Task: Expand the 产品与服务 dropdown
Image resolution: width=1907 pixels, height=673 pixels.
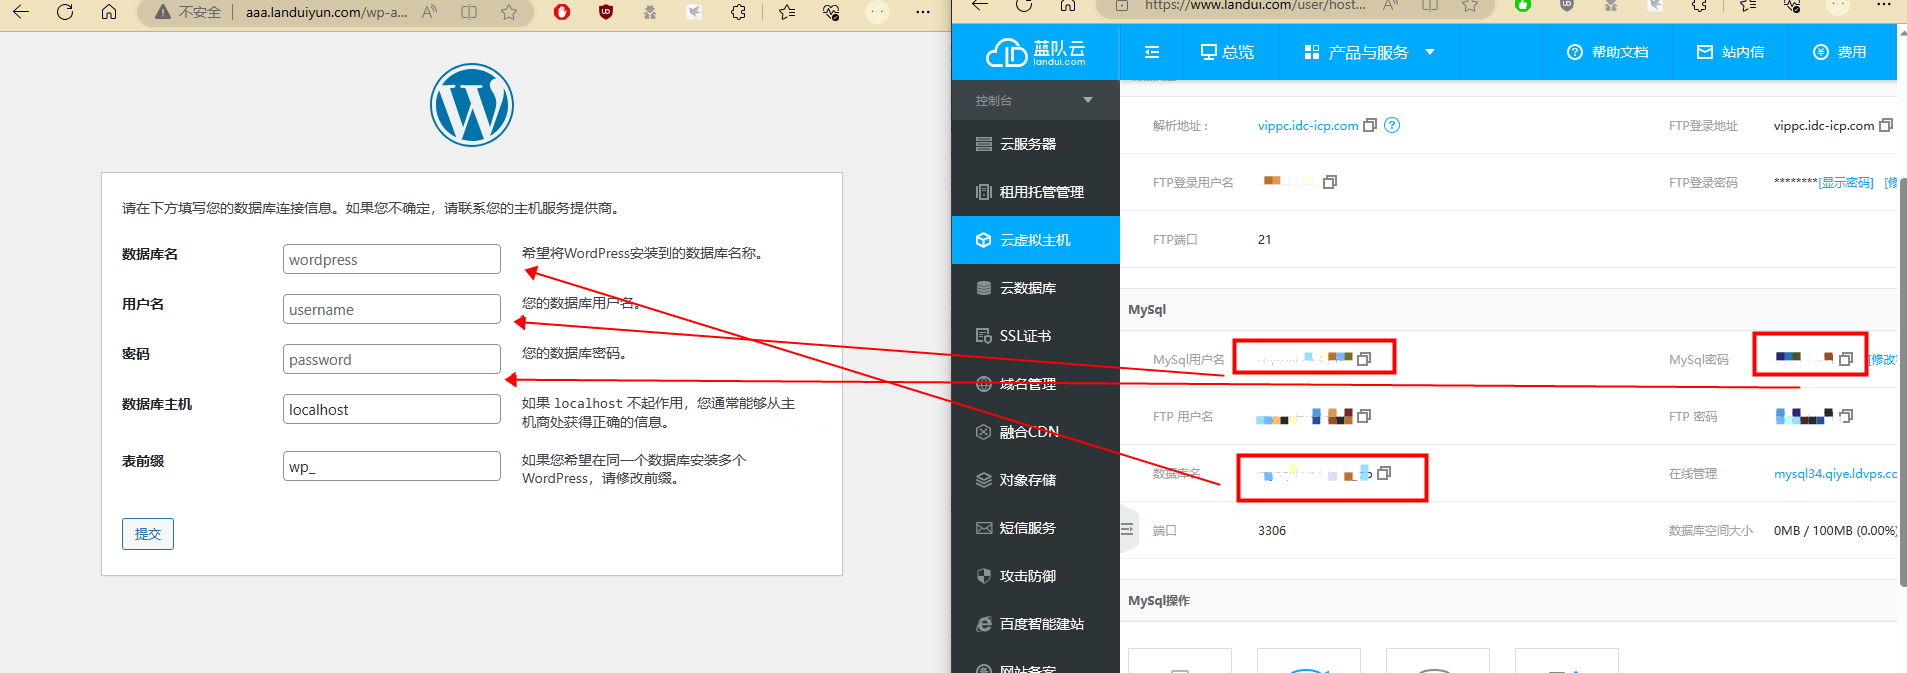Action: (1369, 52)
